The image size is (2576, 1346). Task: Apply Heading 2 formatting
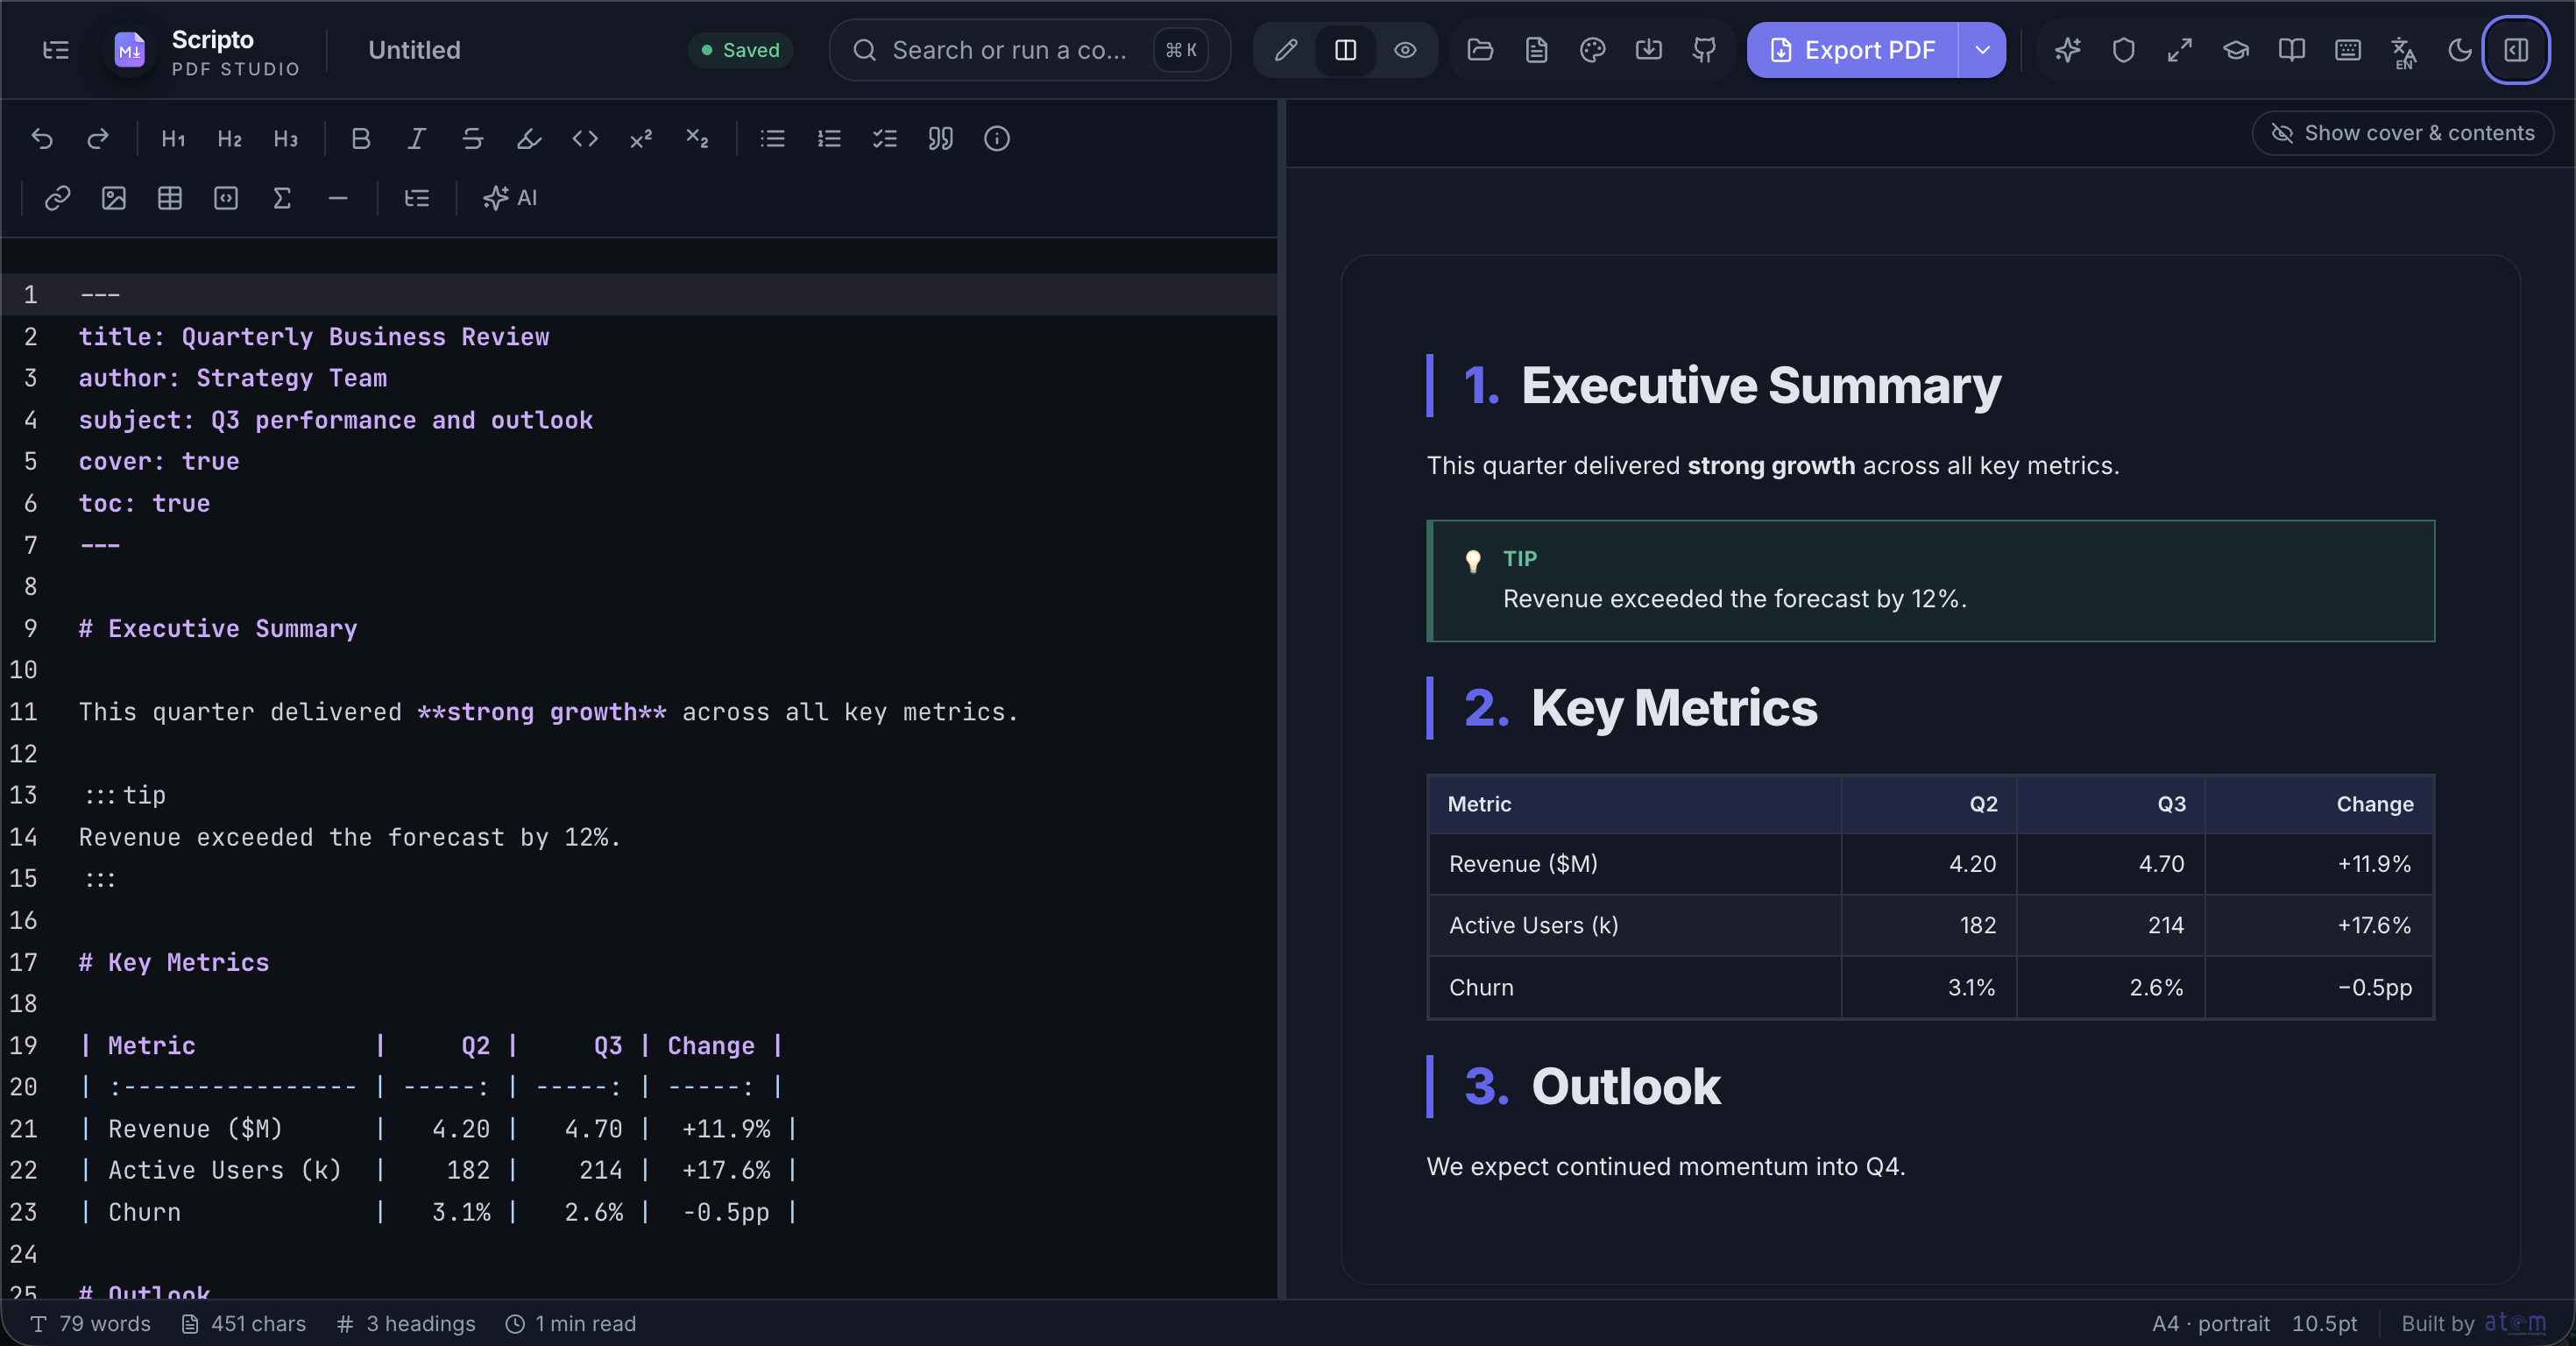[229, 139]
